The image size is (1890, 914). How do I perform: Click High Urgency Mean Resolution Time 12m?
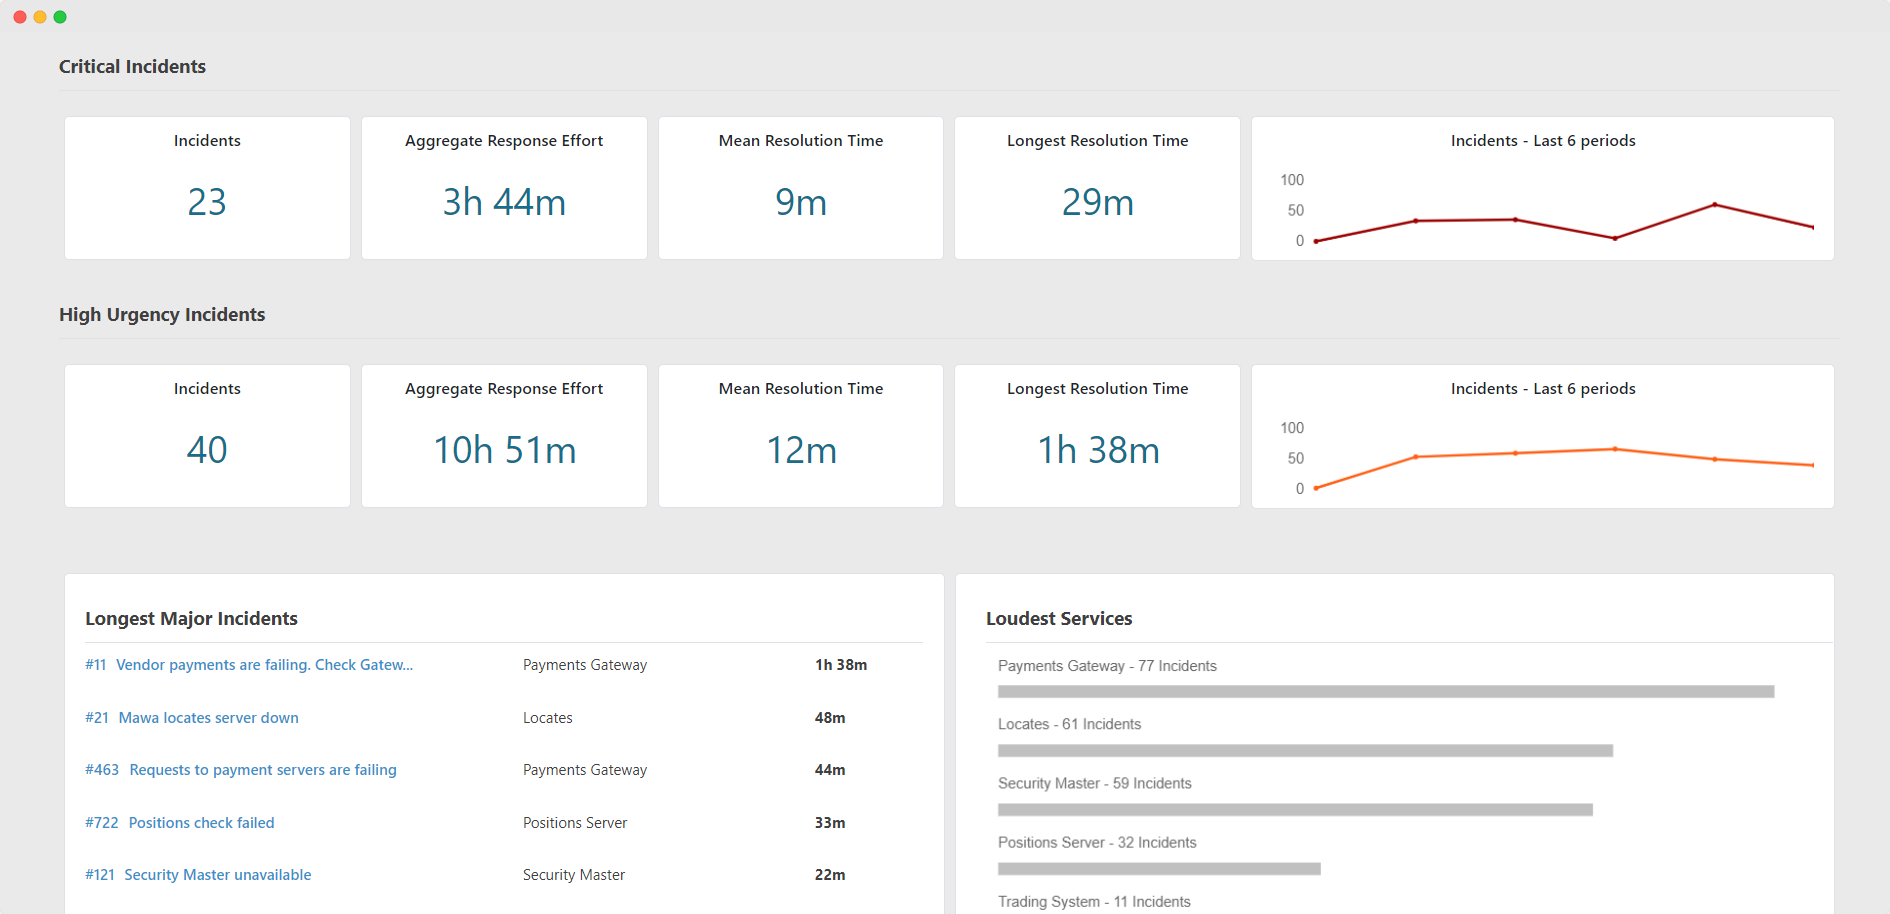pyautogui.click(x=801, y=451)
